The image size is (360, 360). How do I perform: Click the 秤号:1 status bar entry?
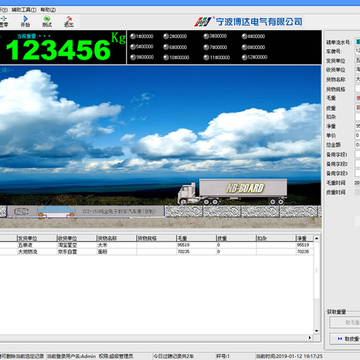click(x=223, y=356)
